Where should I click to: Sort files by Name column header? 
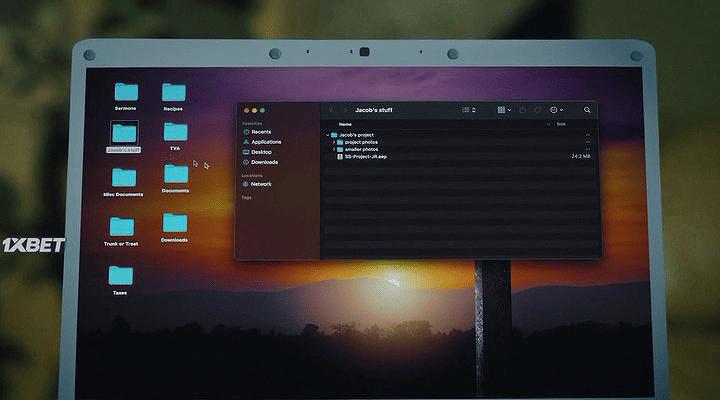345,124
